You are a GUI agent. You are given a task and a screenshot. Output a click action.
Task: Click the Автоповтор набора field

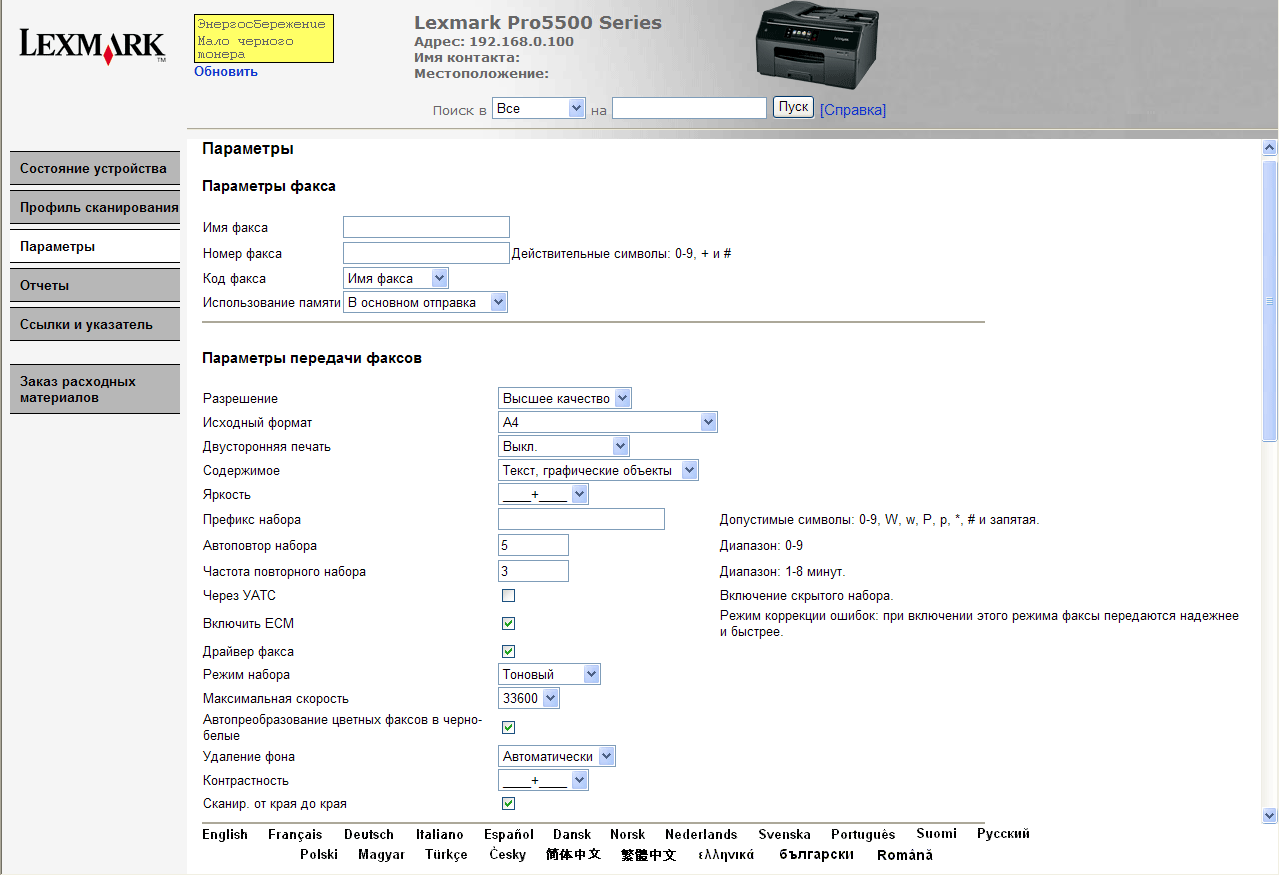(533, 545)
